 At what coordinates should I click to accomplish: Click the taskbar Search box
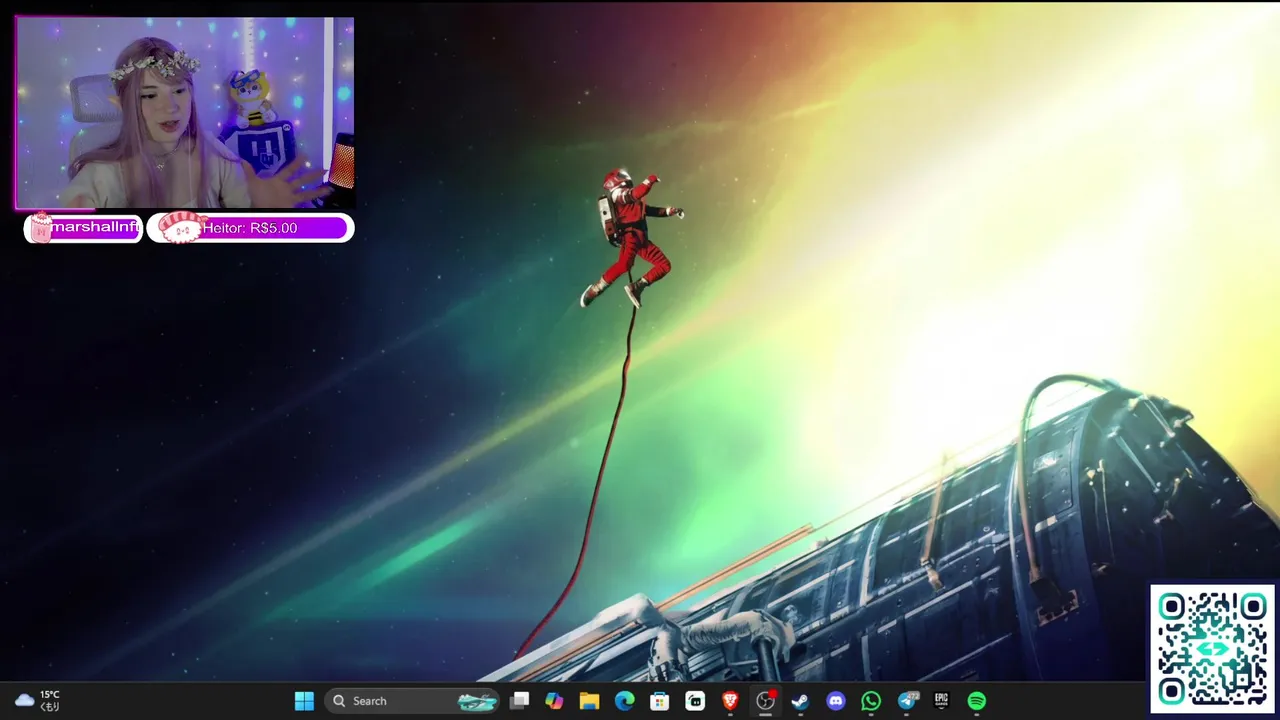coord(413,701)
